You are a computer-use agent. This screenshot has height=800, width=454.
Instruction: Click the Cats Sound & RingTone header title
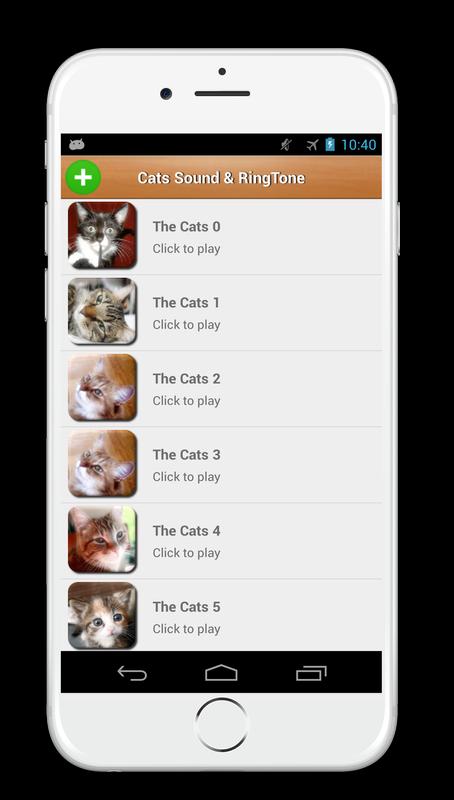click(221, 178)
